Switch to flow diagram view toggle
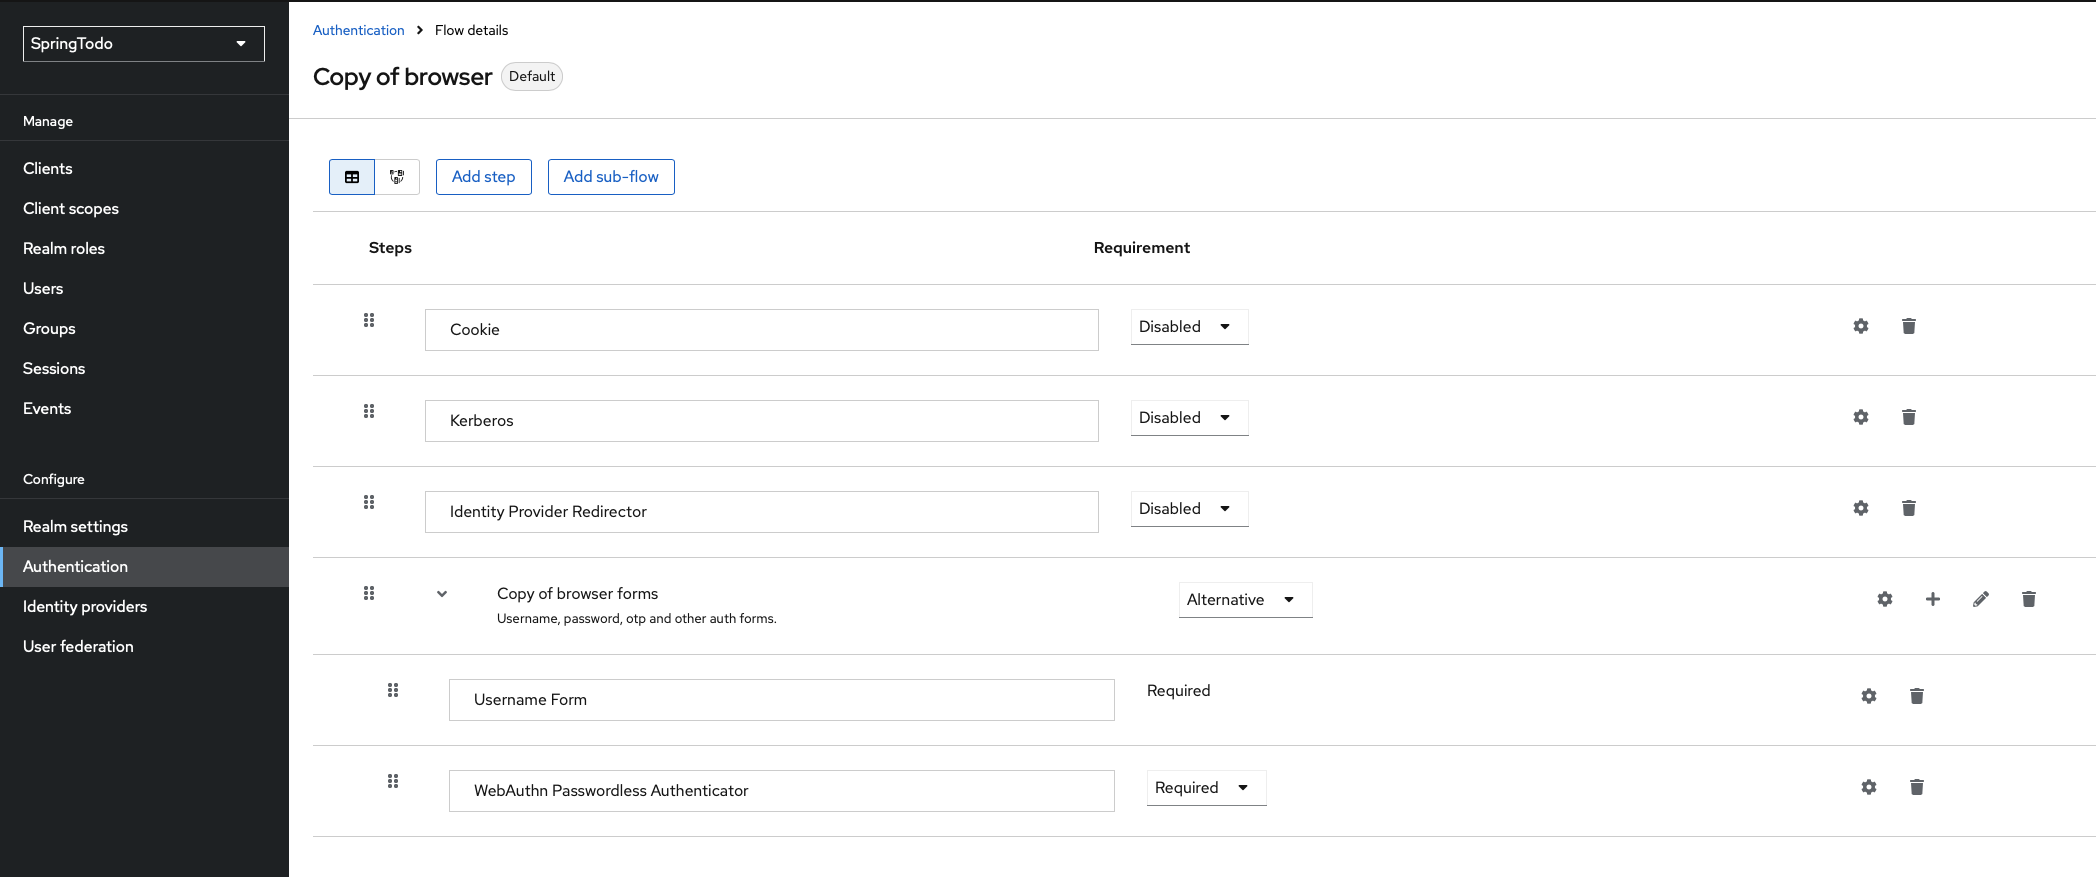2096x877 pixels. pos(397,177)
